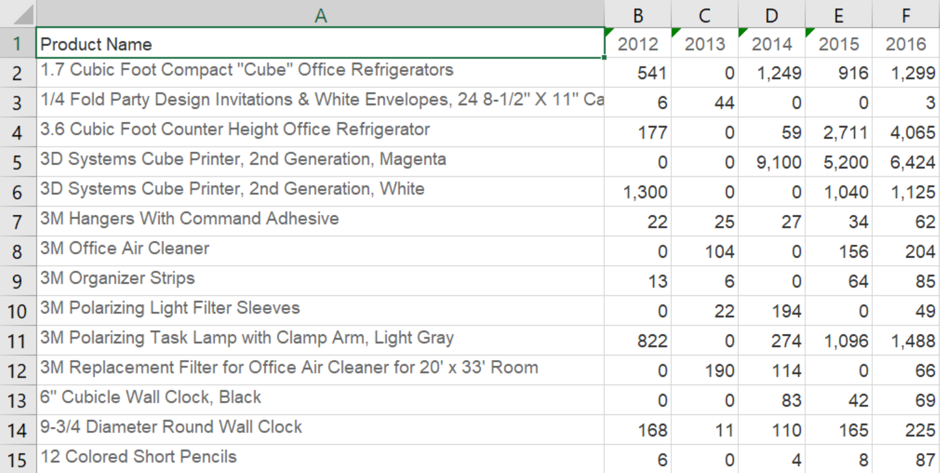This screenshot has height=473, width=940.
Task: Click the 3M Organizer Strips product cell
Action: click(320, 281)
